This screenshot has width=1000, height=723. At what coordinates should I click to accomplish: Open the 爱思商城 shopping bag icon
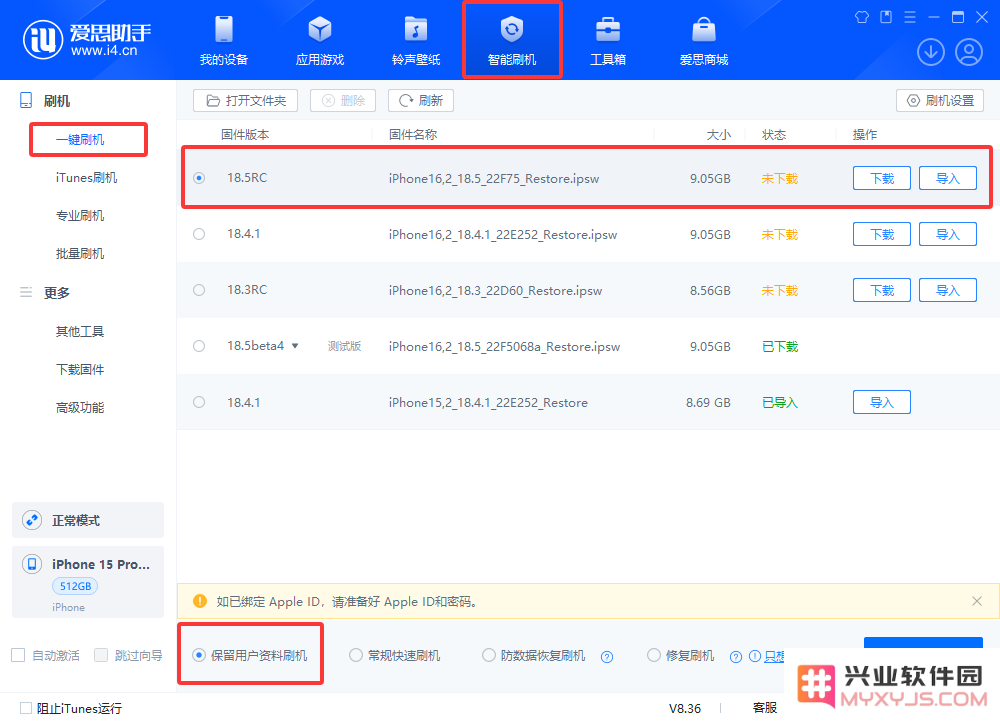(x=704, y=29)
